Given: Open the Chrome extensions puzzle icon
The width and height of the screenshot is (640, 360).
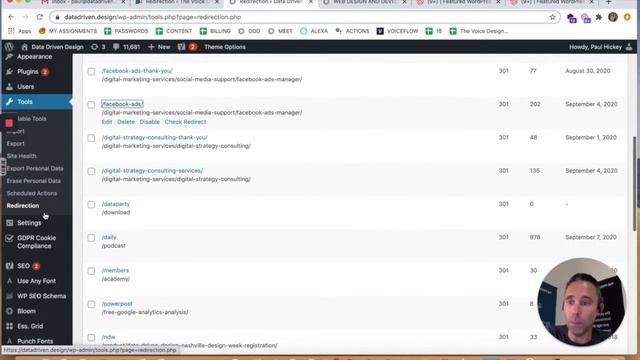Looking at the screenshot, I should click(x=599, y=17).
